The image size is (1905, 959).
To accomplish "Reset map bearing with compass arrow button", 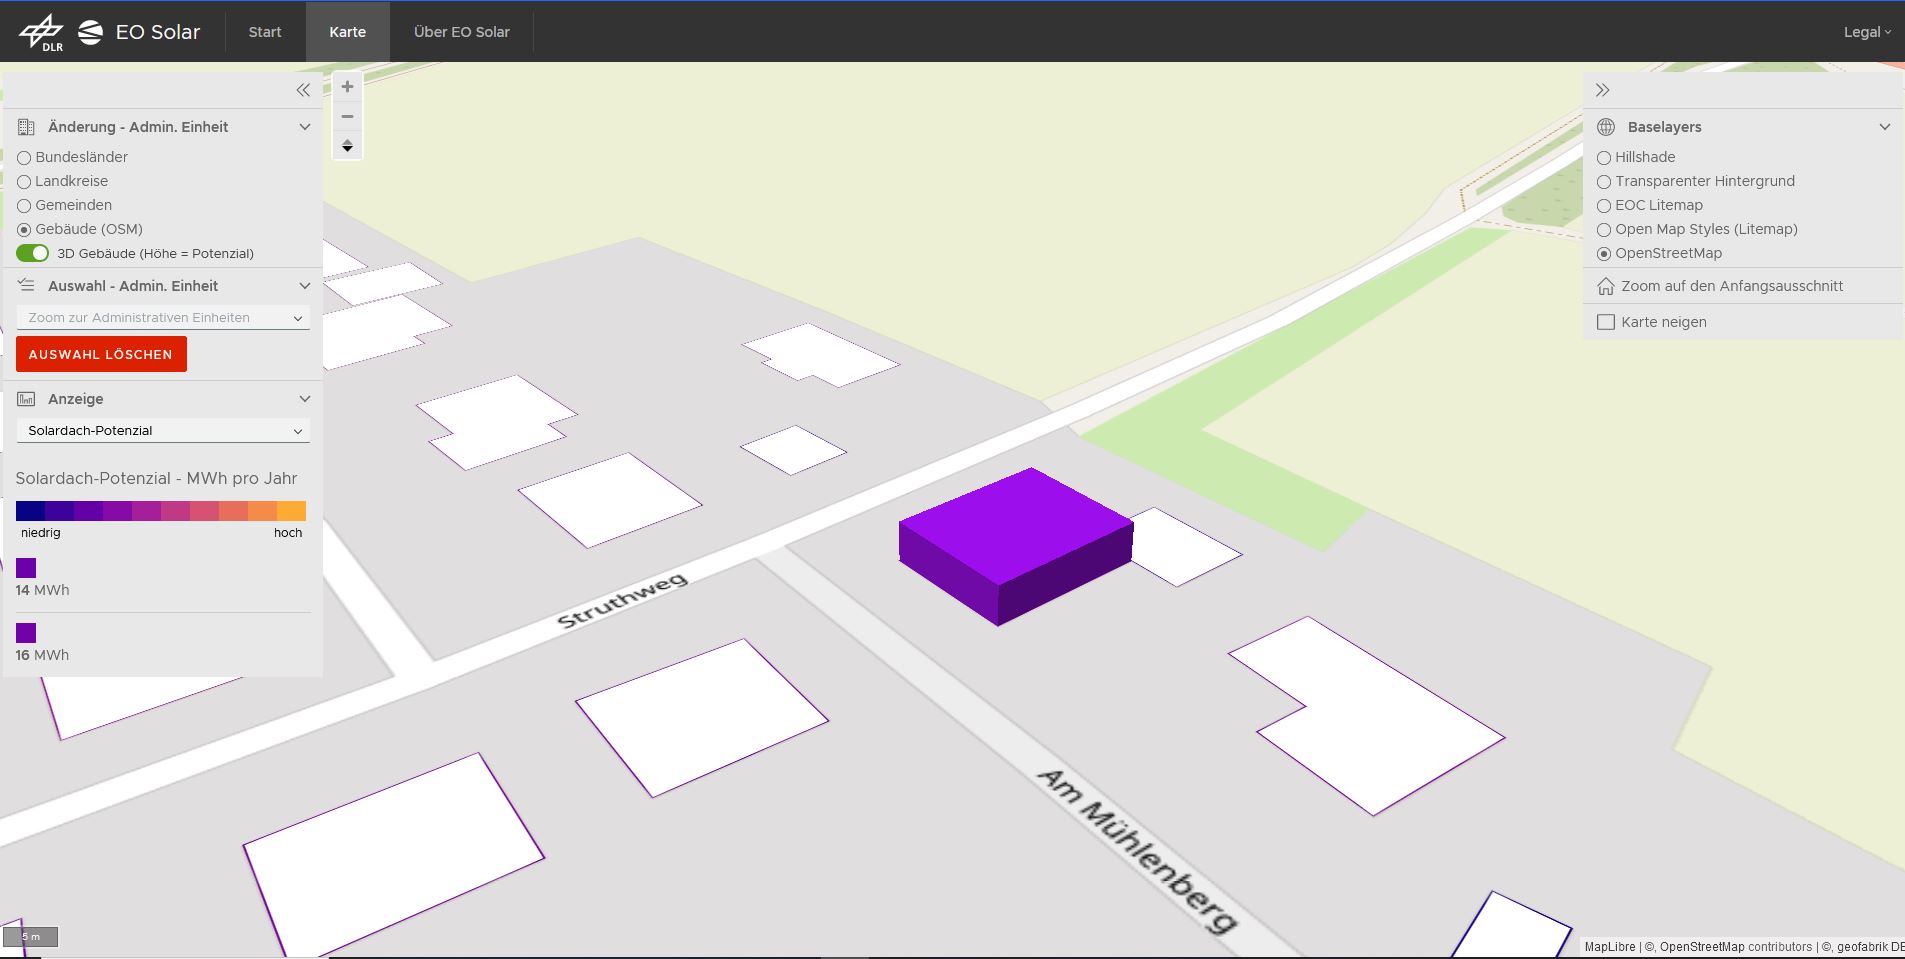I will [x=347, y=146].
